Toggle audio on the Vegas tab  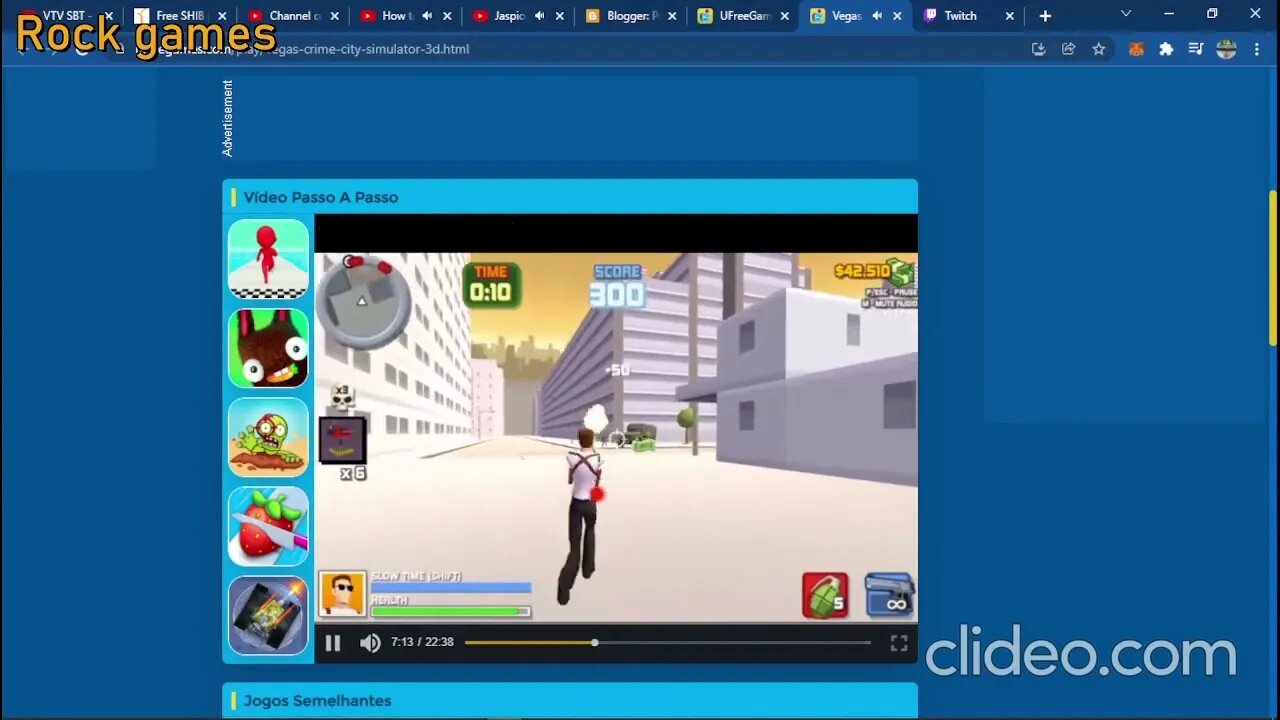(877, 16)
